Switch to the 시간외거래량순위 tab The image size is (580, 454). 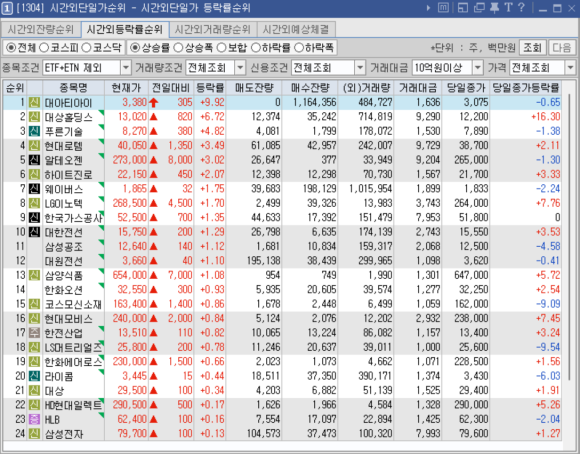[213, 30]
